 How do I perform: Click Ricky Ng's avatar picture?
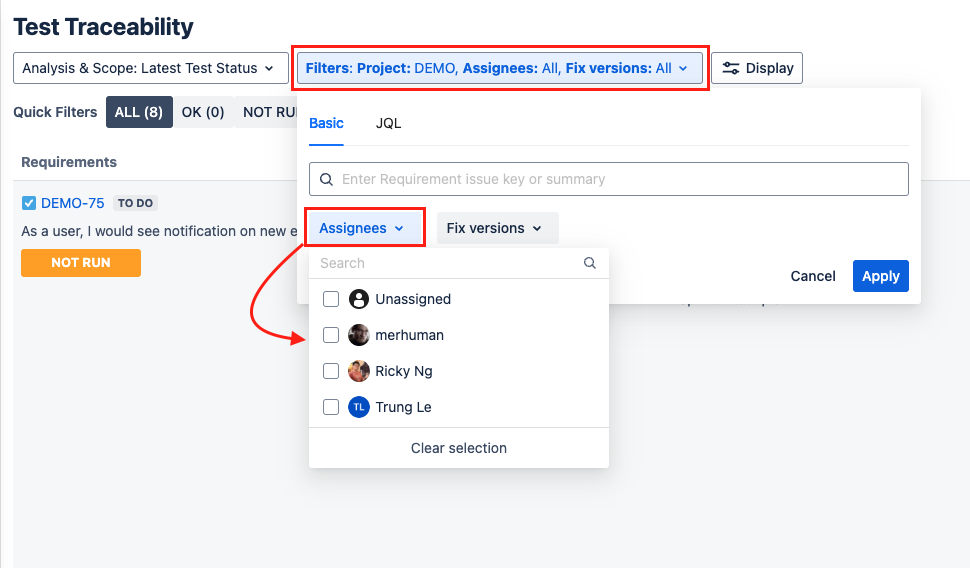[x=359, y=371]
